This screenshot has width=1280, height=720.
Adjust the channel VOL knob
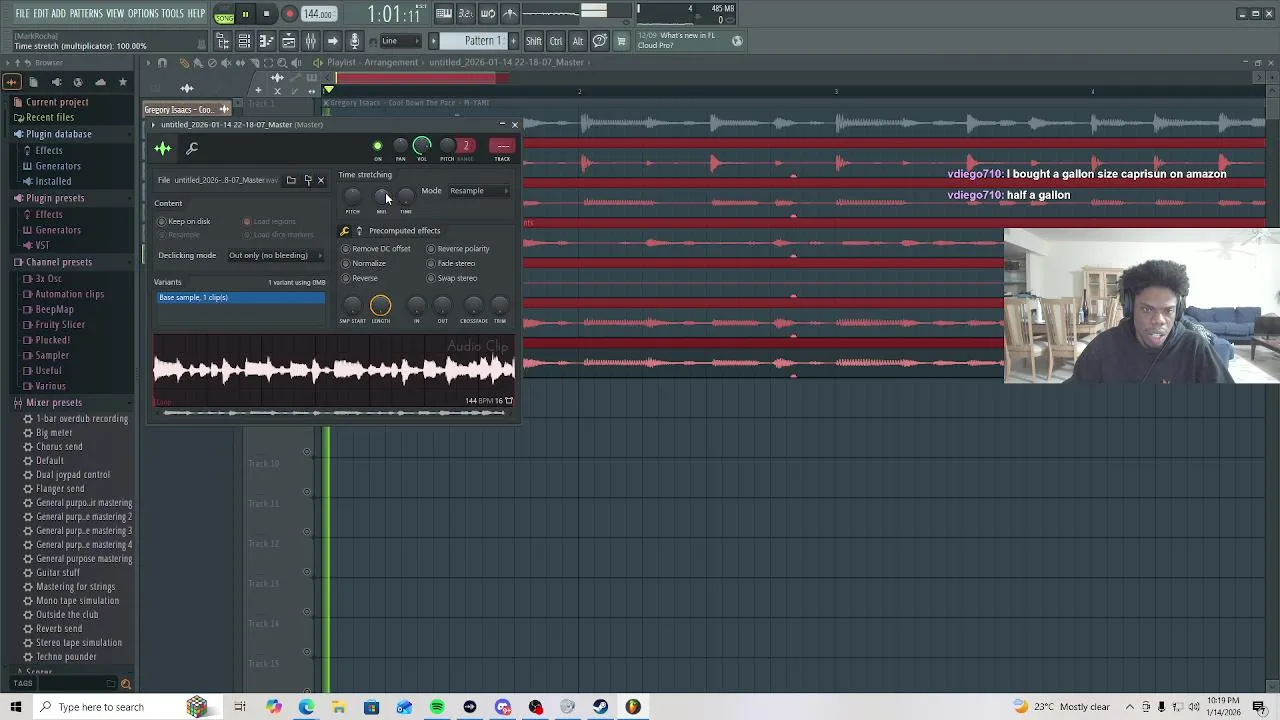422,147
